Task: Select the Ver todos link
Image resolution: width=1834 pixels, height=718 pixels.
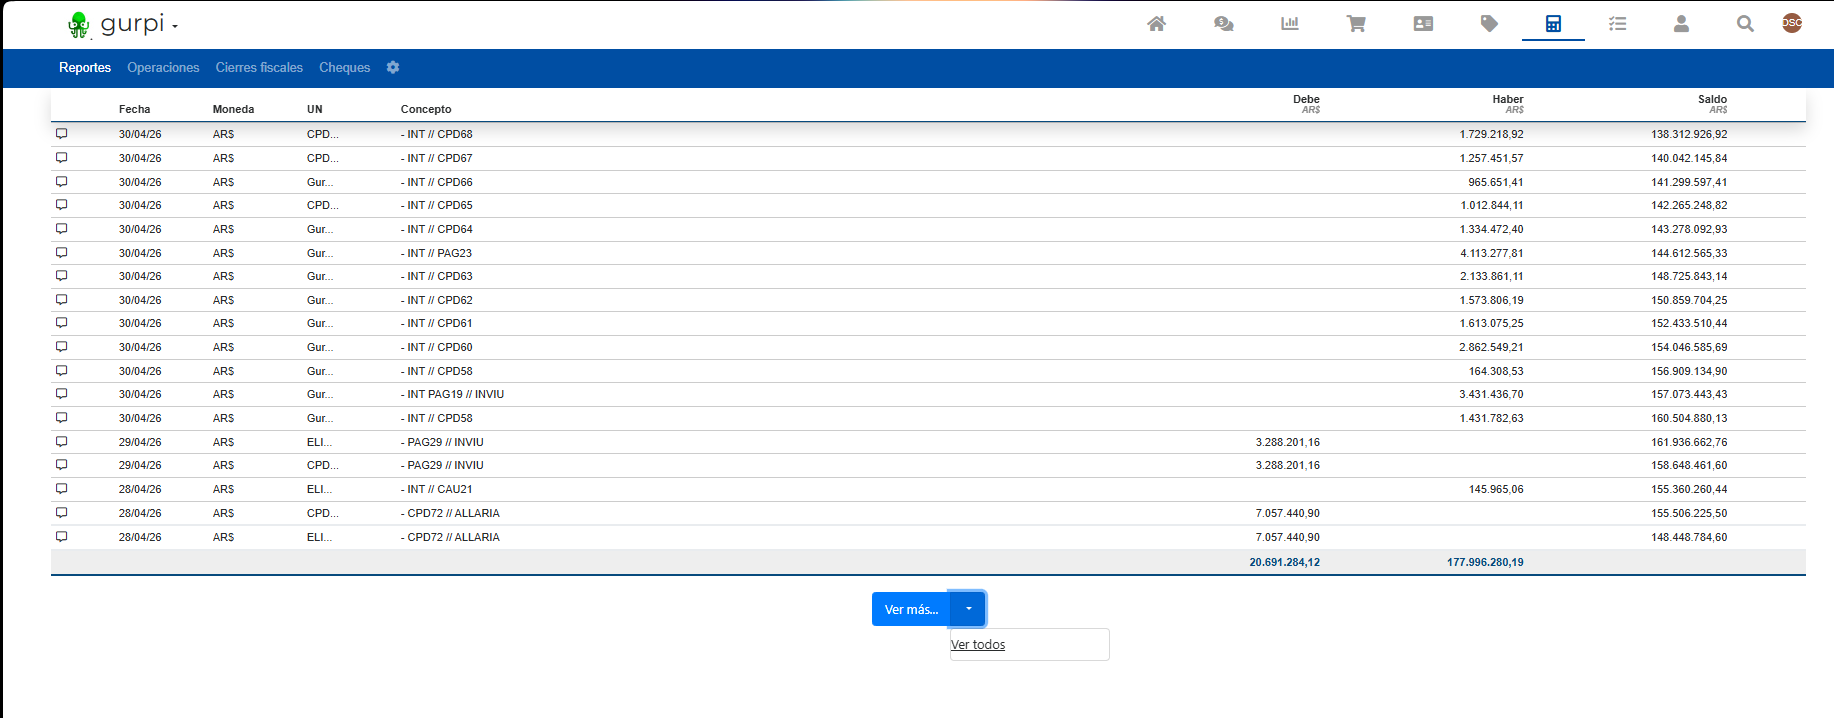Action: coord(978,645)
